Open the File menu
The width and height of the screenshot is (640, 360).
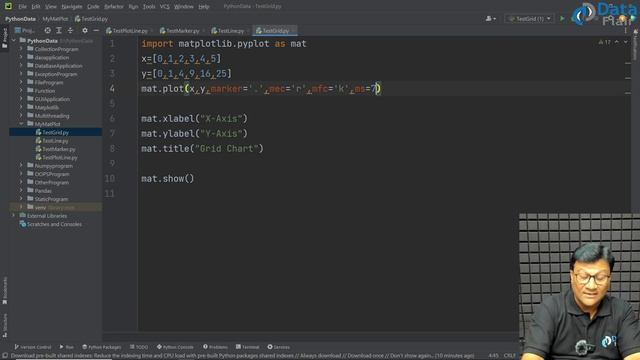(x=22, y=7)
